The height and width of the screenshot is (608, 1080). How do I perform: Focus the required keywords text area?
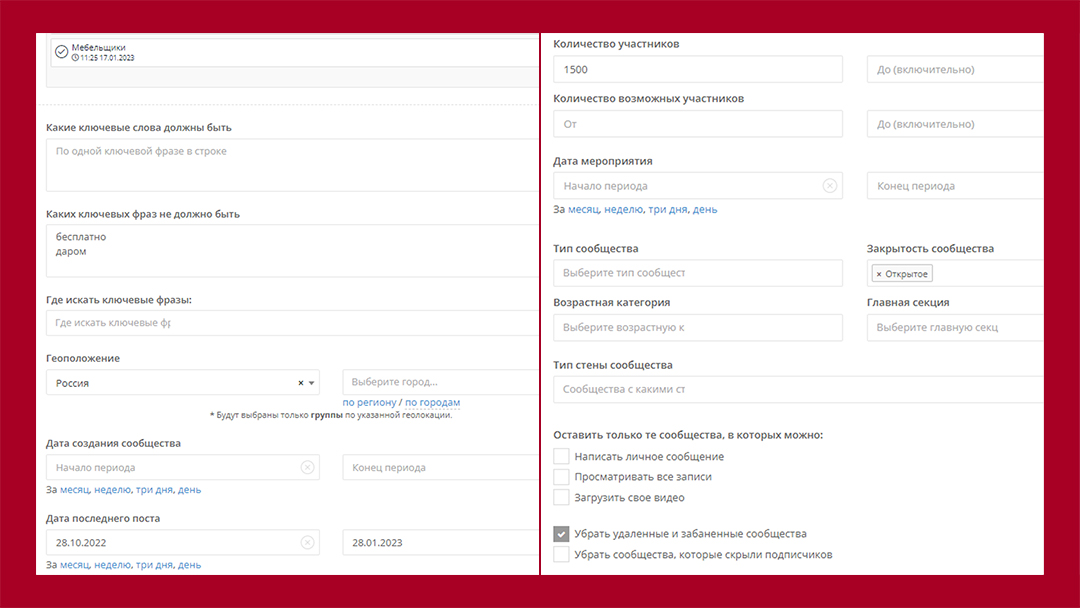click(292, 165)
